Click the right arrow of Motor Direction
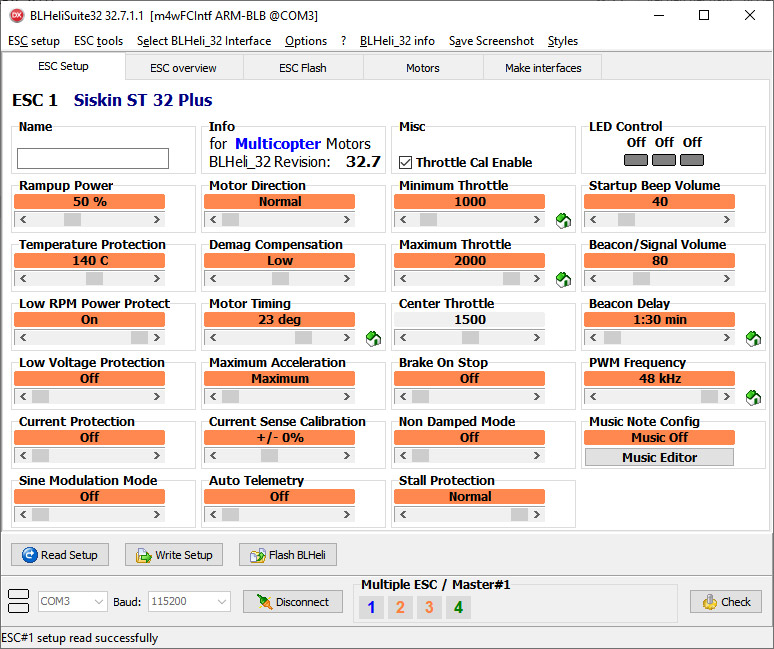Viewport: 774px width, 649px height. [x=347, y=220]
